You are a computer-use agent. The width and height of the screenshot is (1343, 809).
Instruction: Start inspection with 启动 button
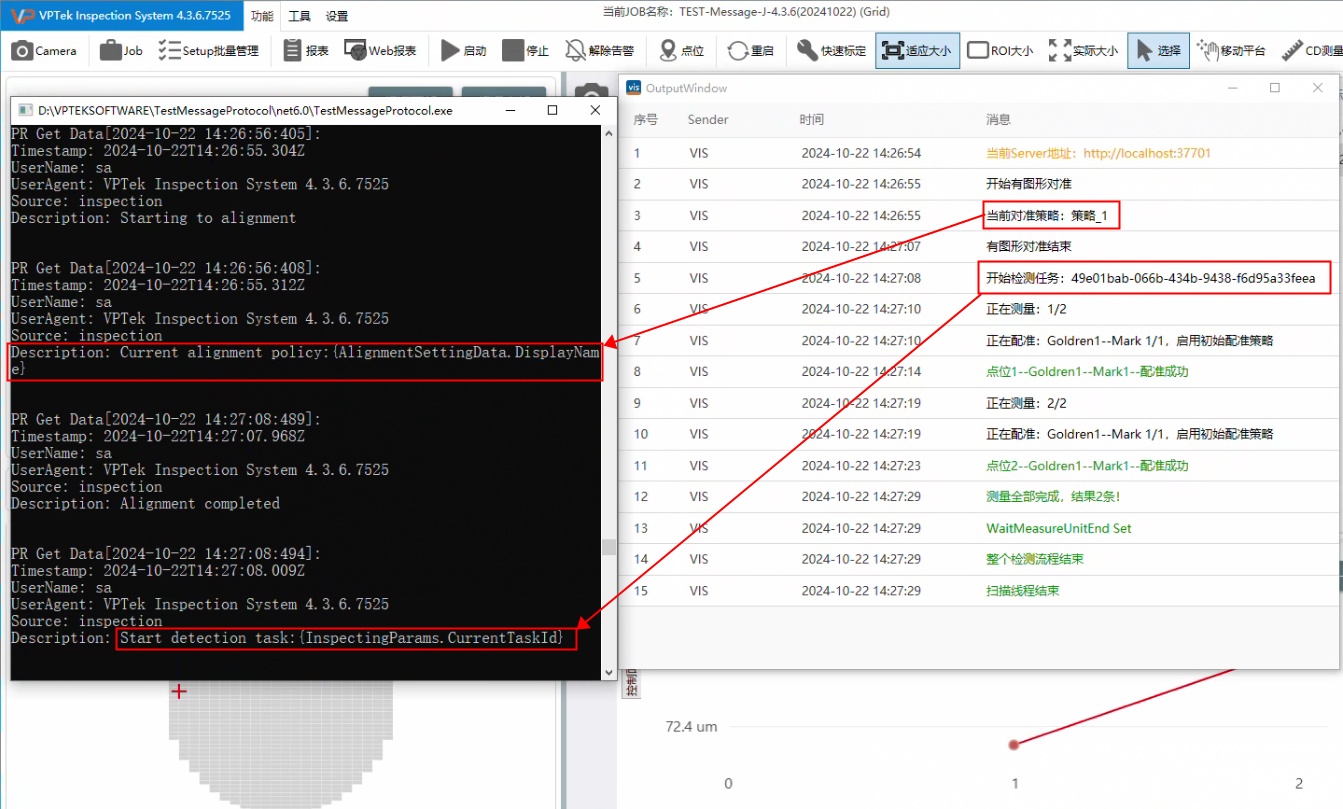pyautogui.click(x=463, y=51)
